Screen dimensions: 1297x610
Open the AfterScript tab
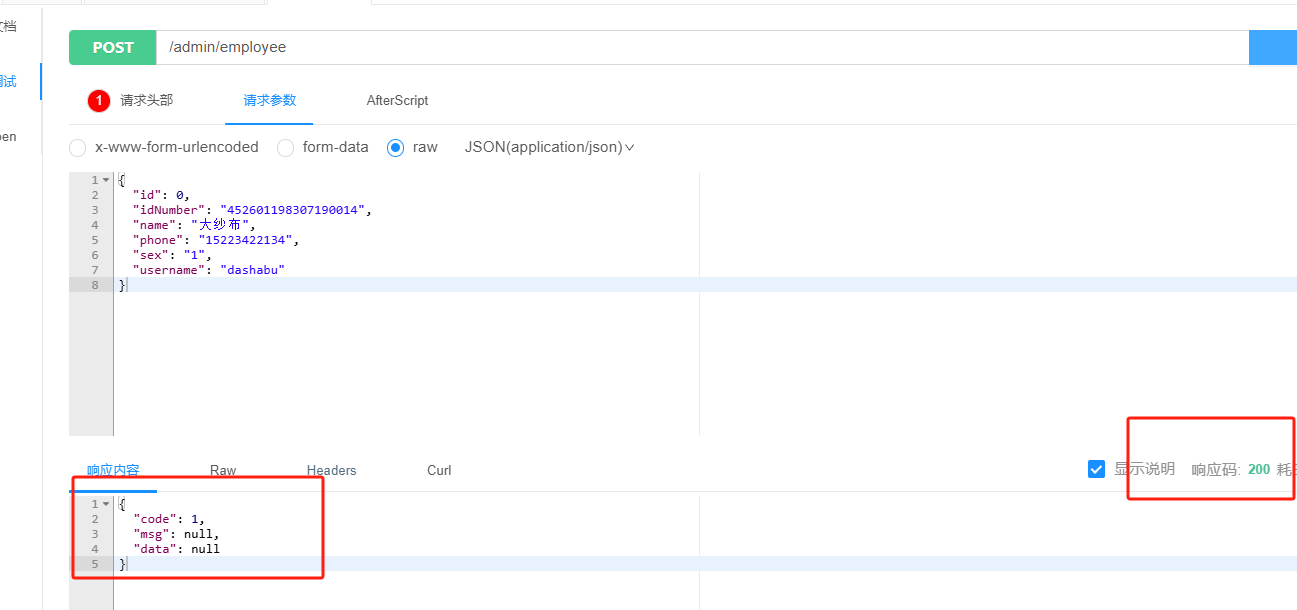coord(397,100)
